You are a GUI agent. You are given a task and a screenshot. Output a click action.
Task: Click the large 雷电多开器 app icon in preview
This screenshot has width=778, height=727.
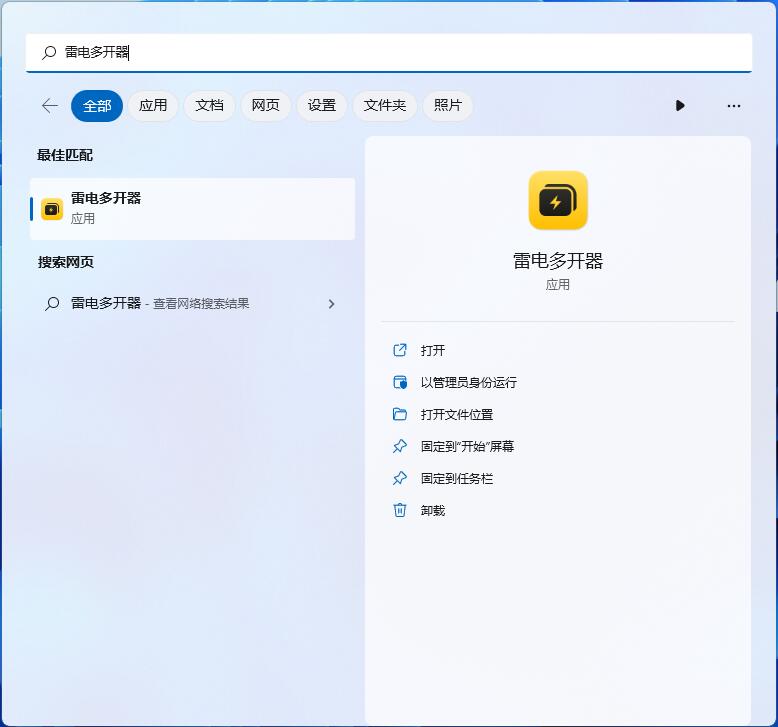pos(558,200)
